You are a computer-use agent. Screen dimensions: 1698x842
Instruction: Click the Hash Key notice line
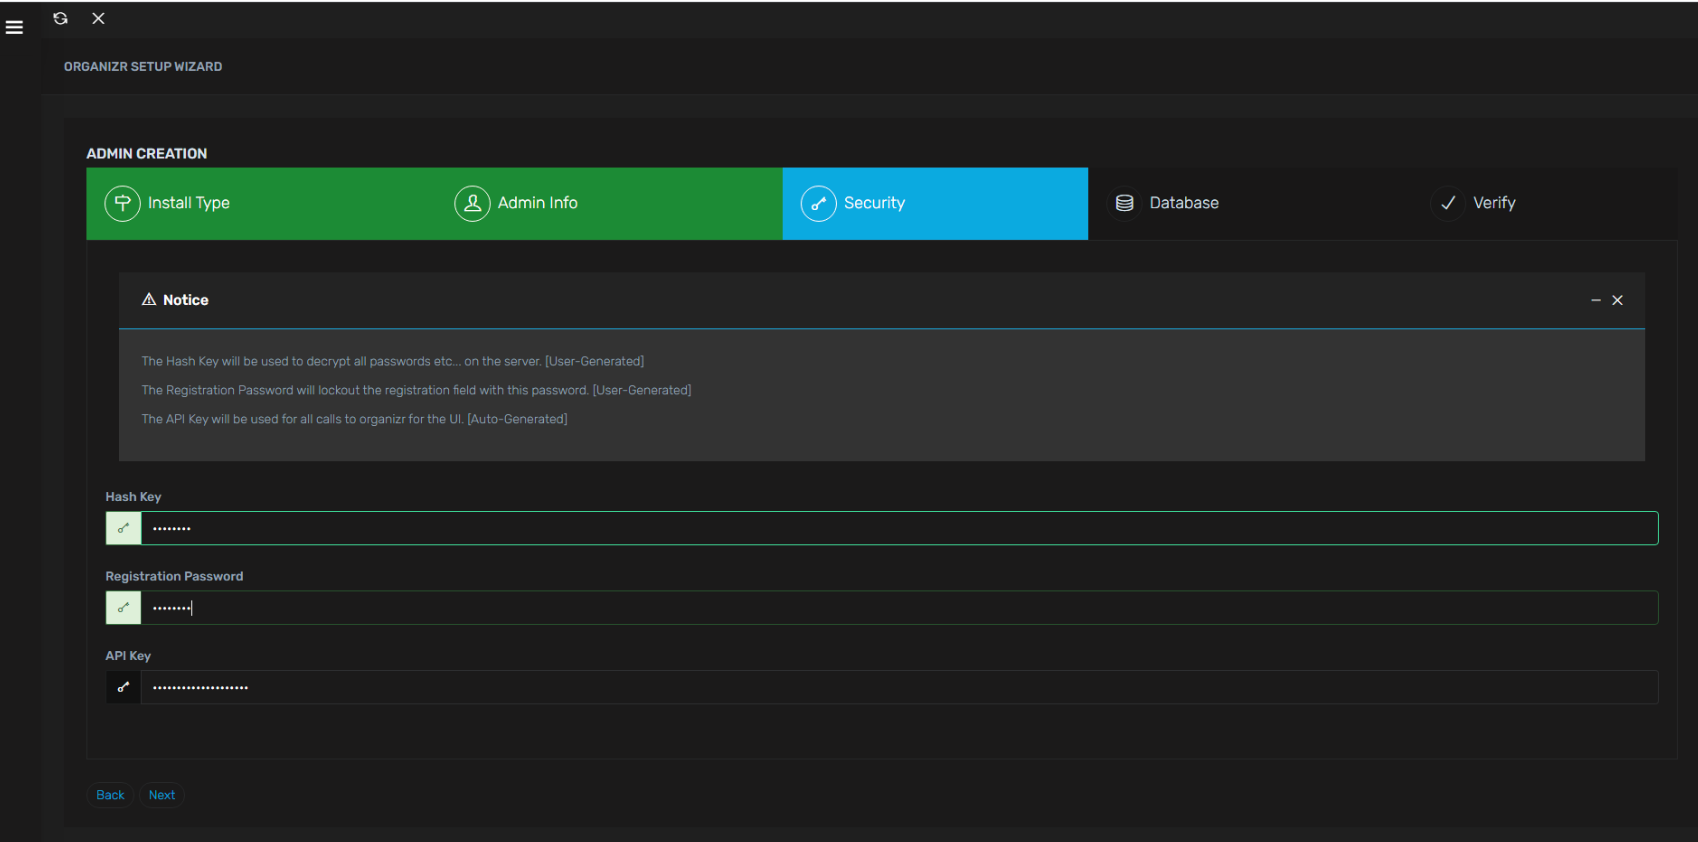click(392, 361)
